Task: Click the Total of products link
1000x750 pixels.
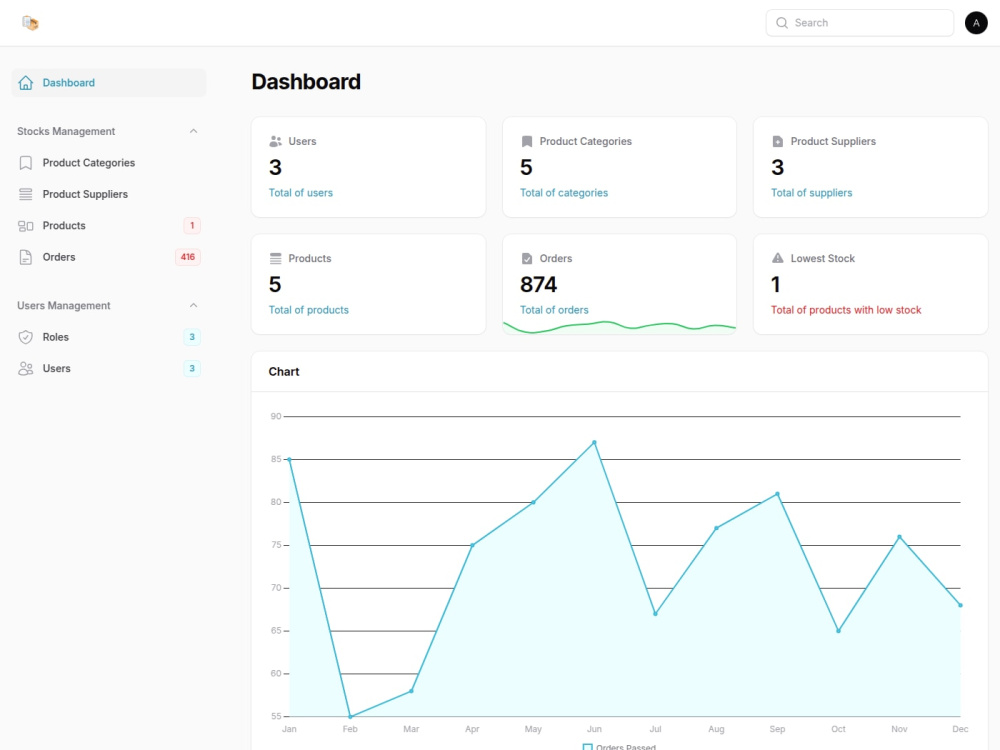Action: 309,310
